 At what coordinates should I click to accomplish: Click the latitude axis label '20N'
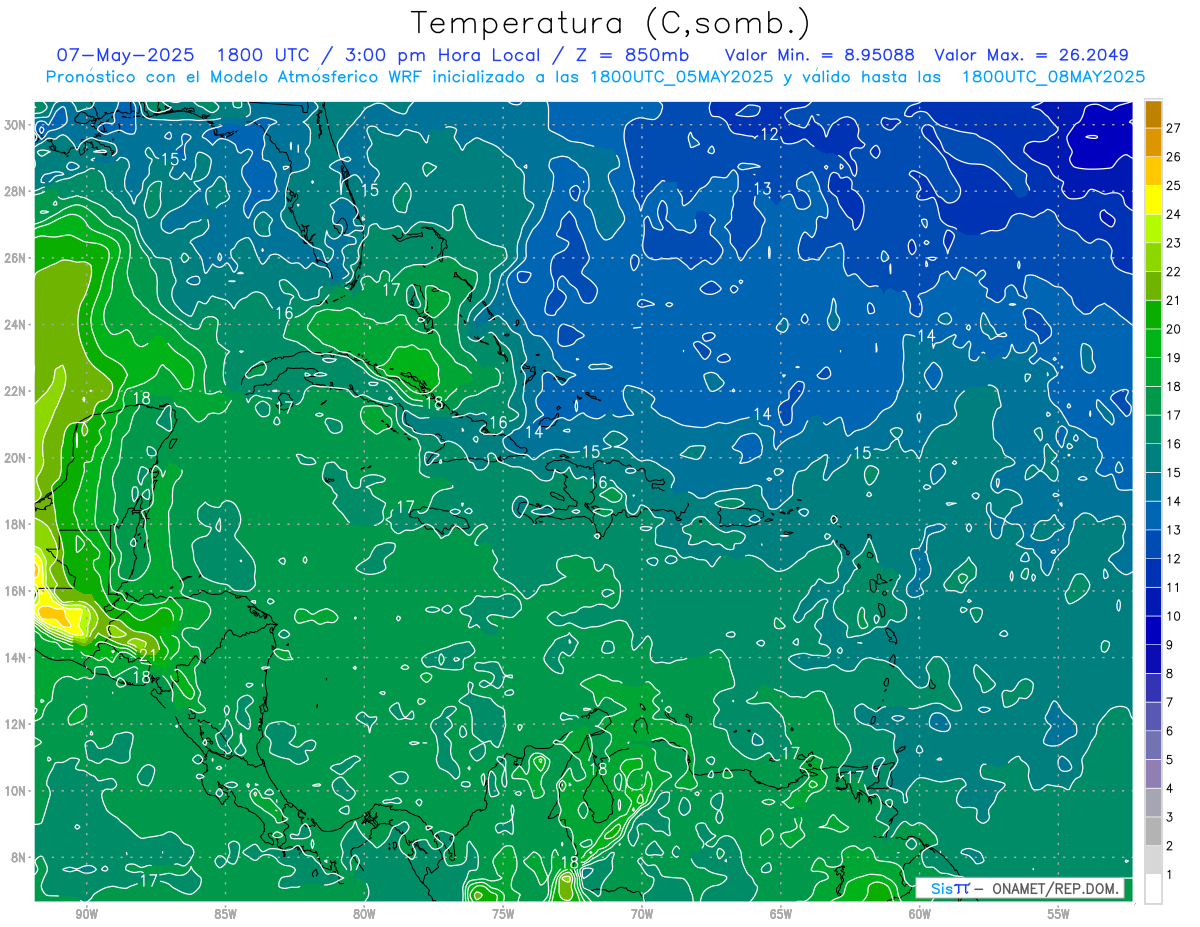point(15,458)
